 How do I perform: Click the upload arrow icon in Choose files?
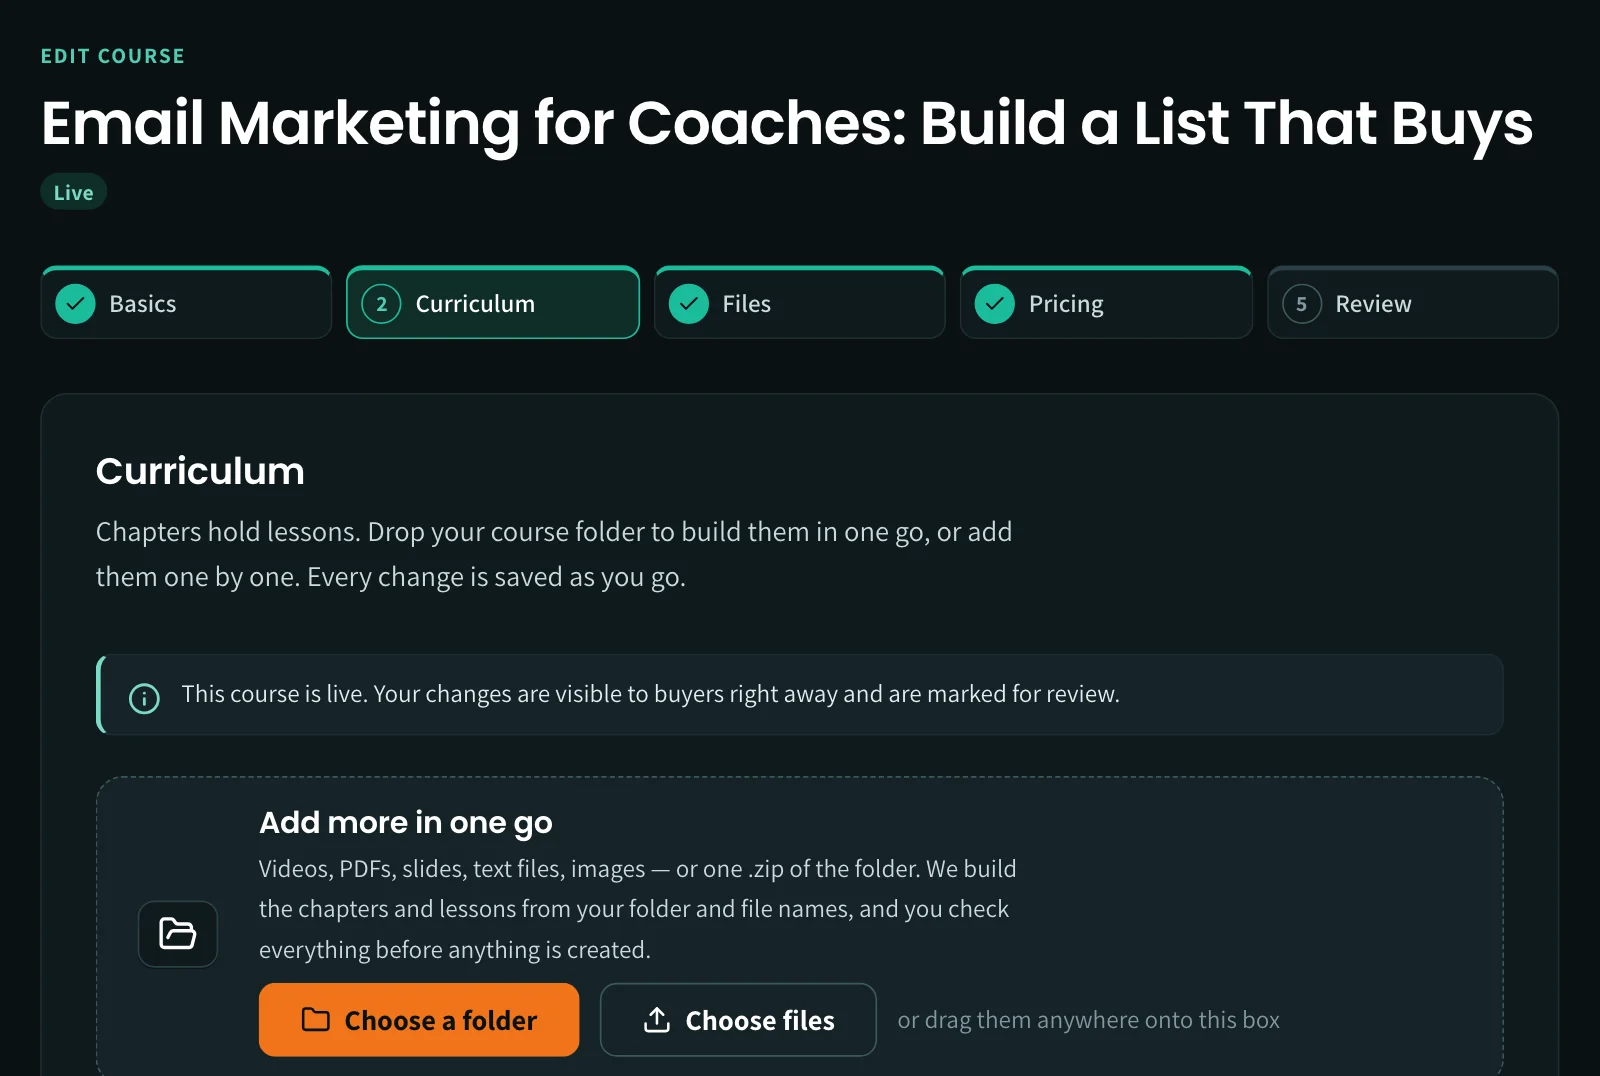[x=657, y=1019]
